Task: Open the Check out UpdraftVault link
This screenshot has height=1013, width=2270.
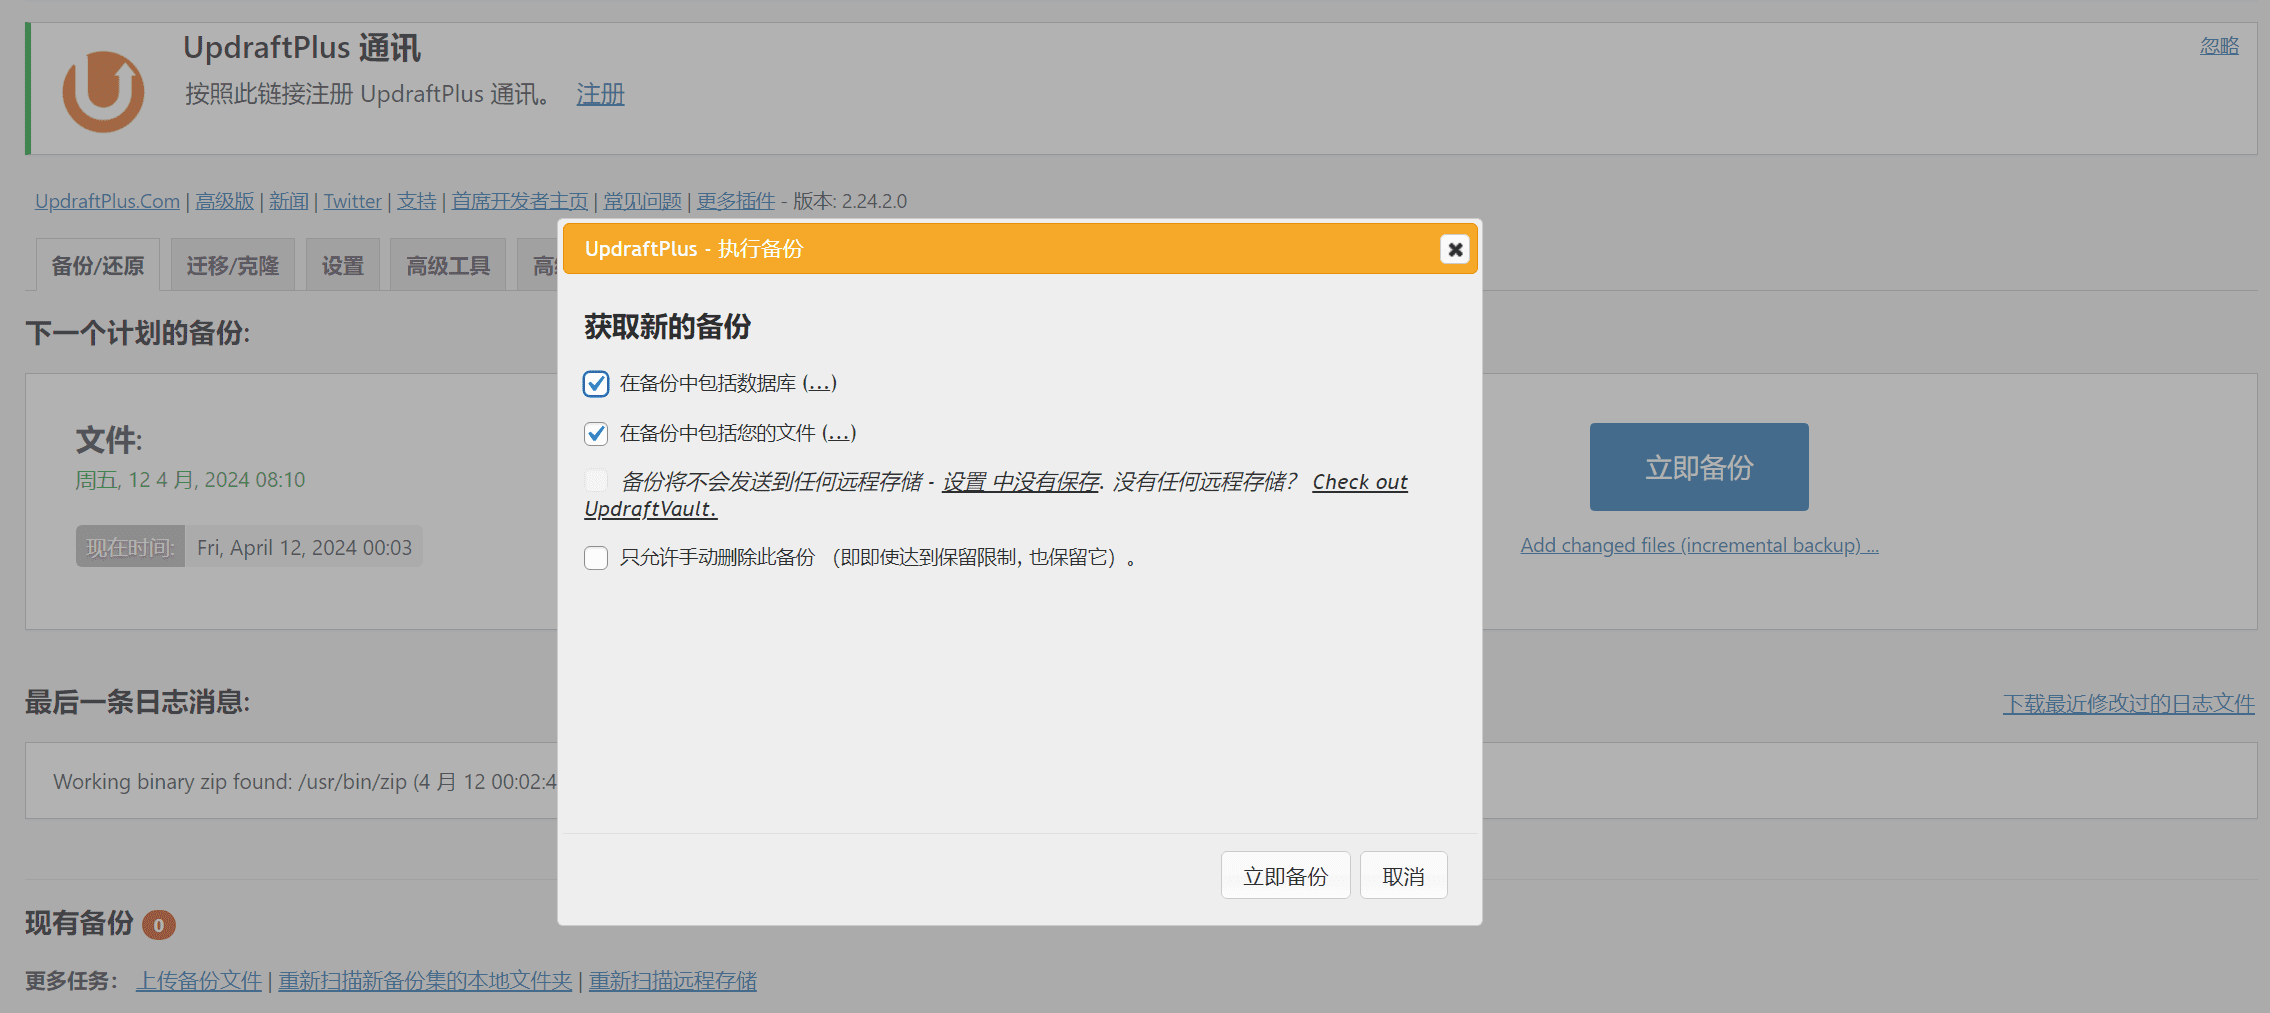Action: (1360, 481)
